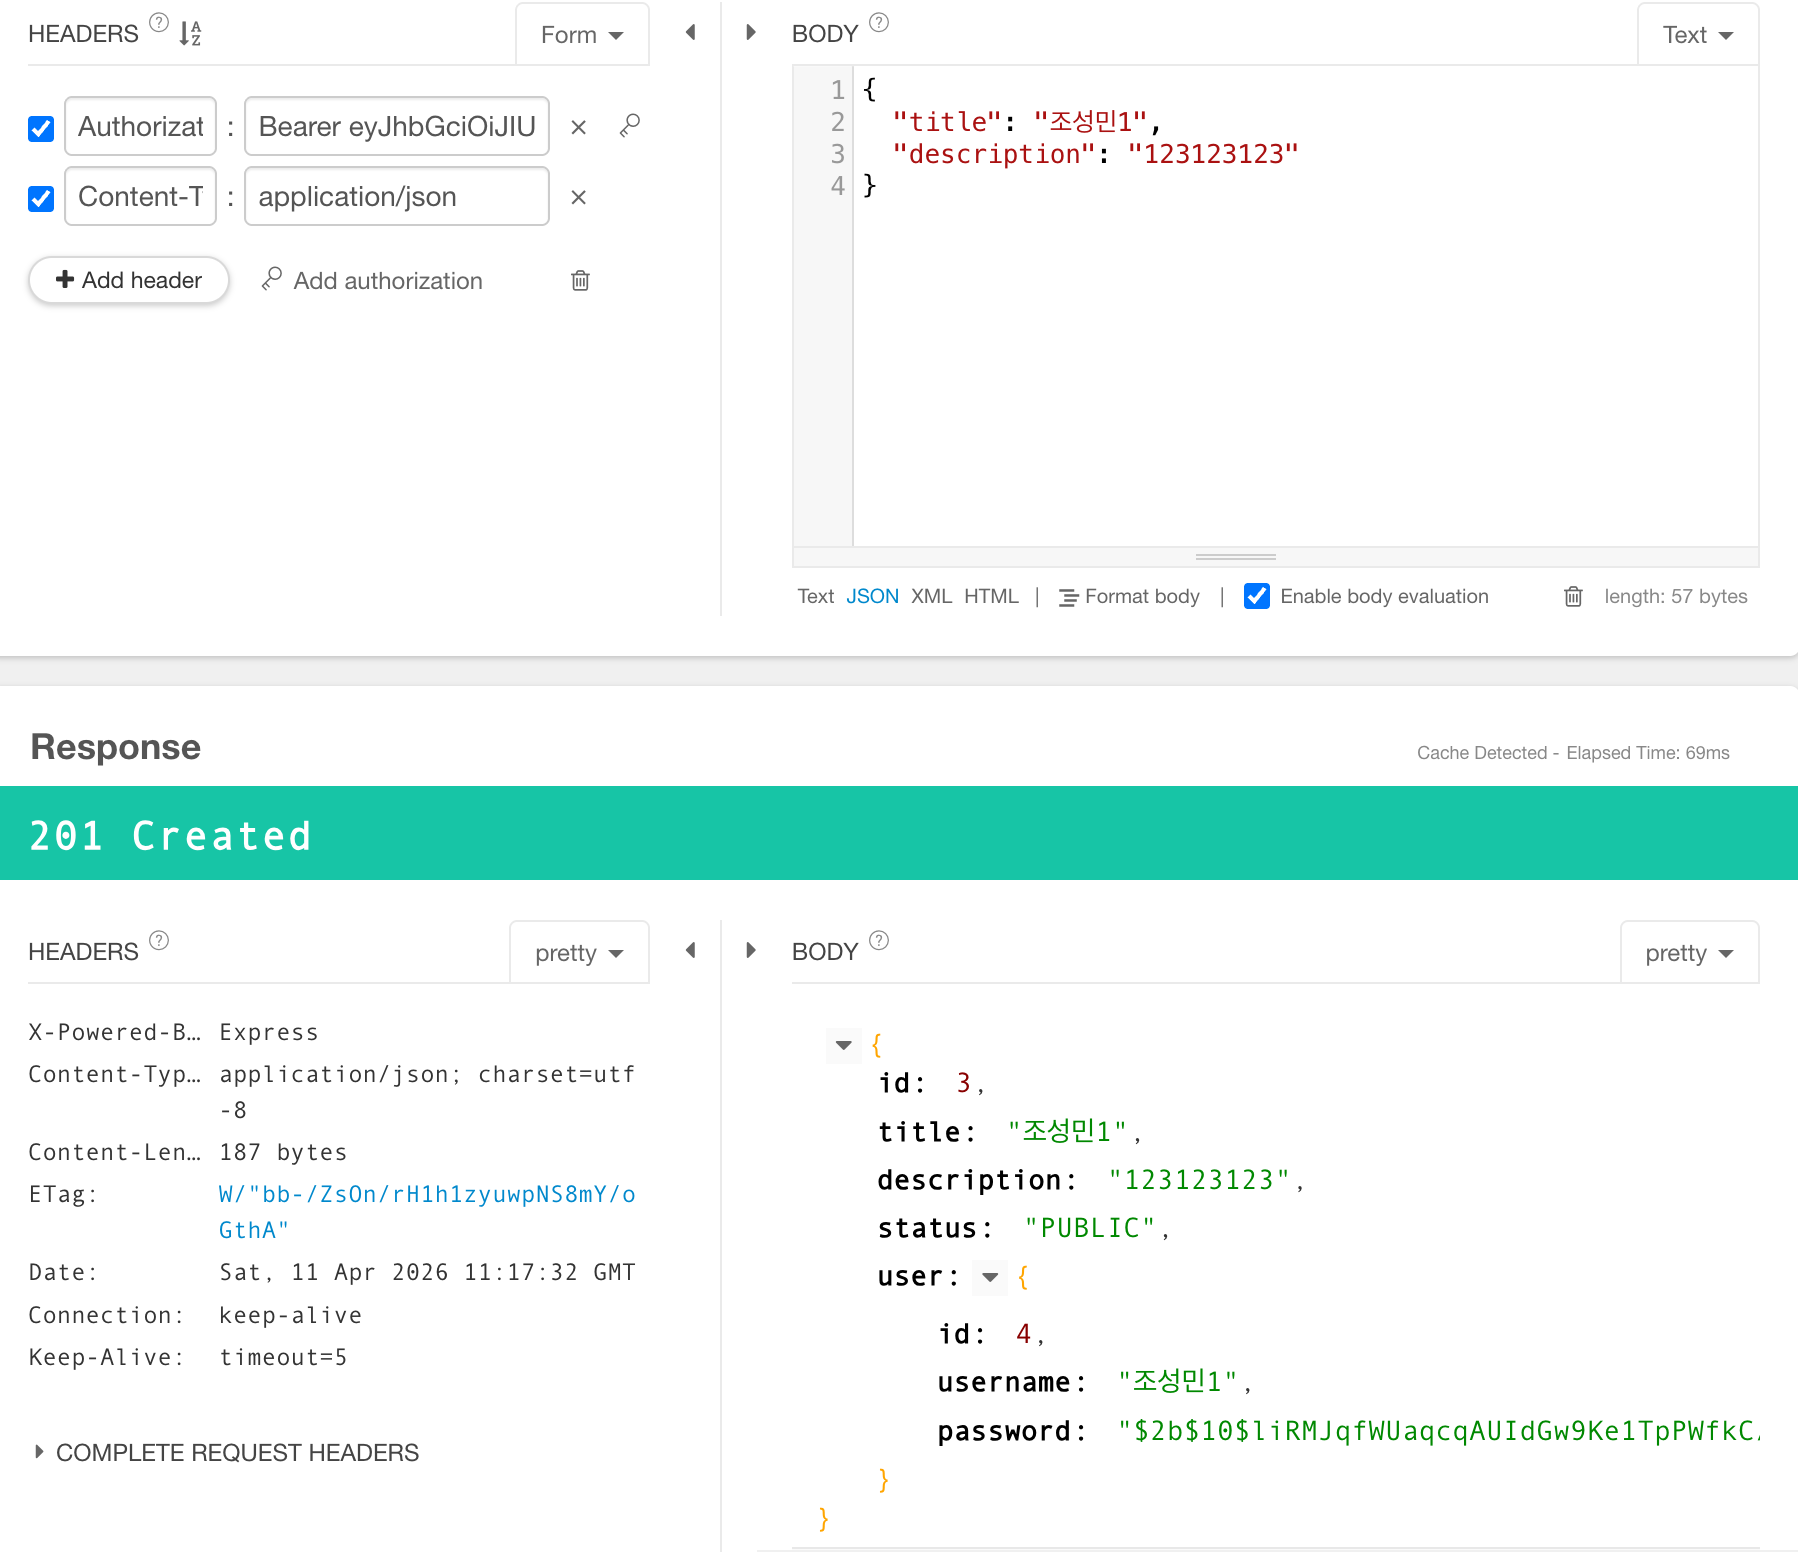This screenshot has width=1798, height=1552.
Task: Uncheck the Content-Type header checkbox
Action: pyautogui.click(x=41, y=198)
